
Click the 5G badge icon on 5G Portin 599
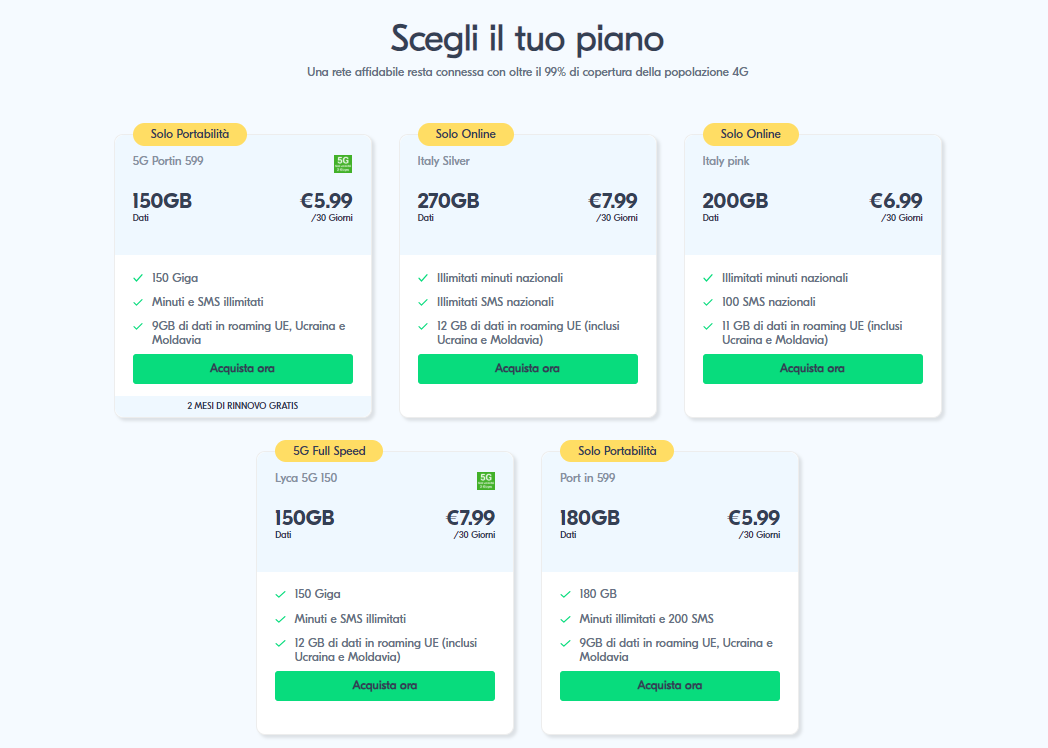click(x=343, y=164)
